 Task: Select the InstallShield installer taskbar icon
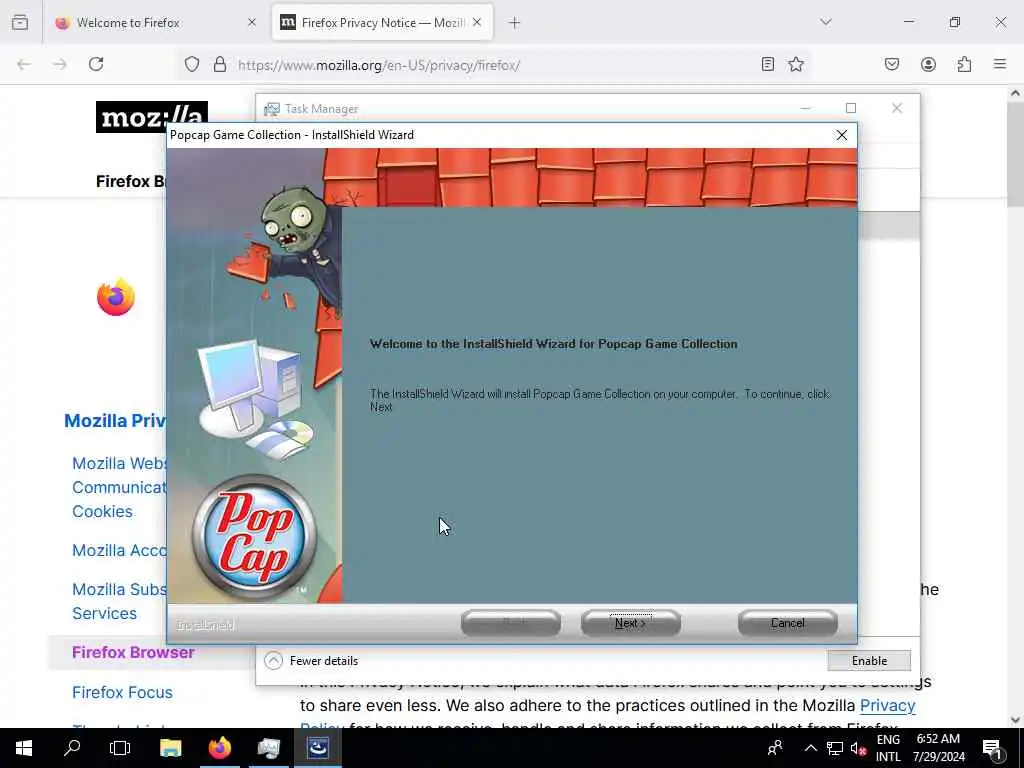point(317,748)
